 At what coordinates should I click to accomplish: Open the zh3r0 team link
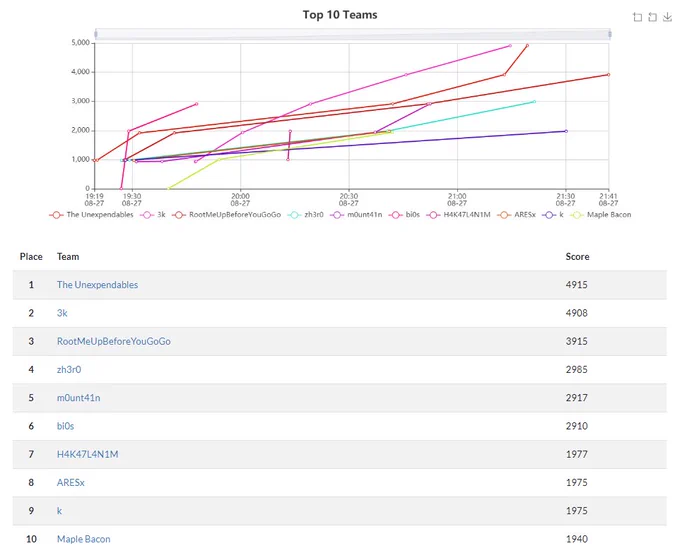[69, 370]
